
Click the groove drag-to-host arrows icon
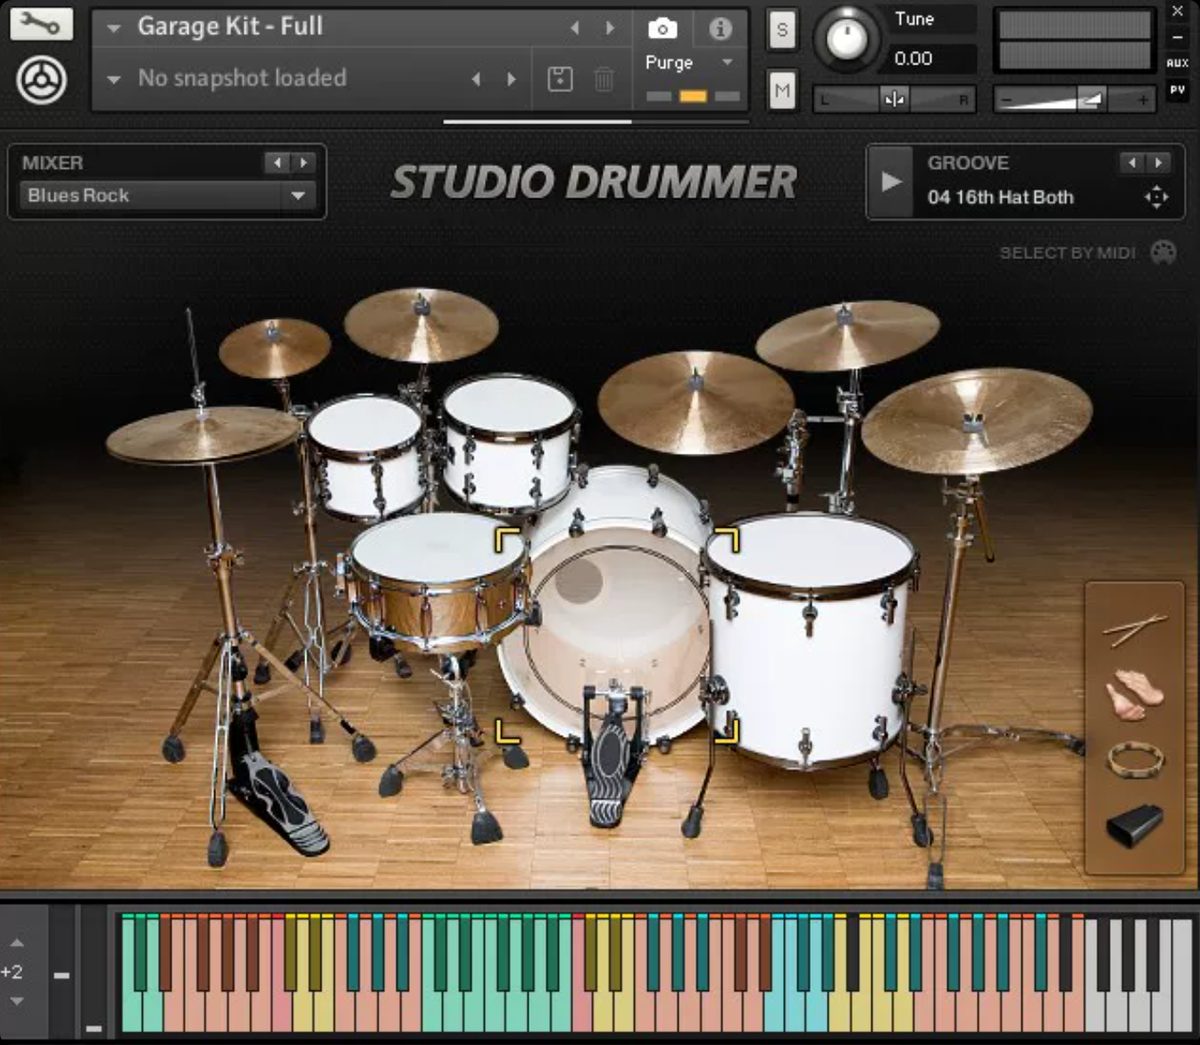click(1156, 197)
